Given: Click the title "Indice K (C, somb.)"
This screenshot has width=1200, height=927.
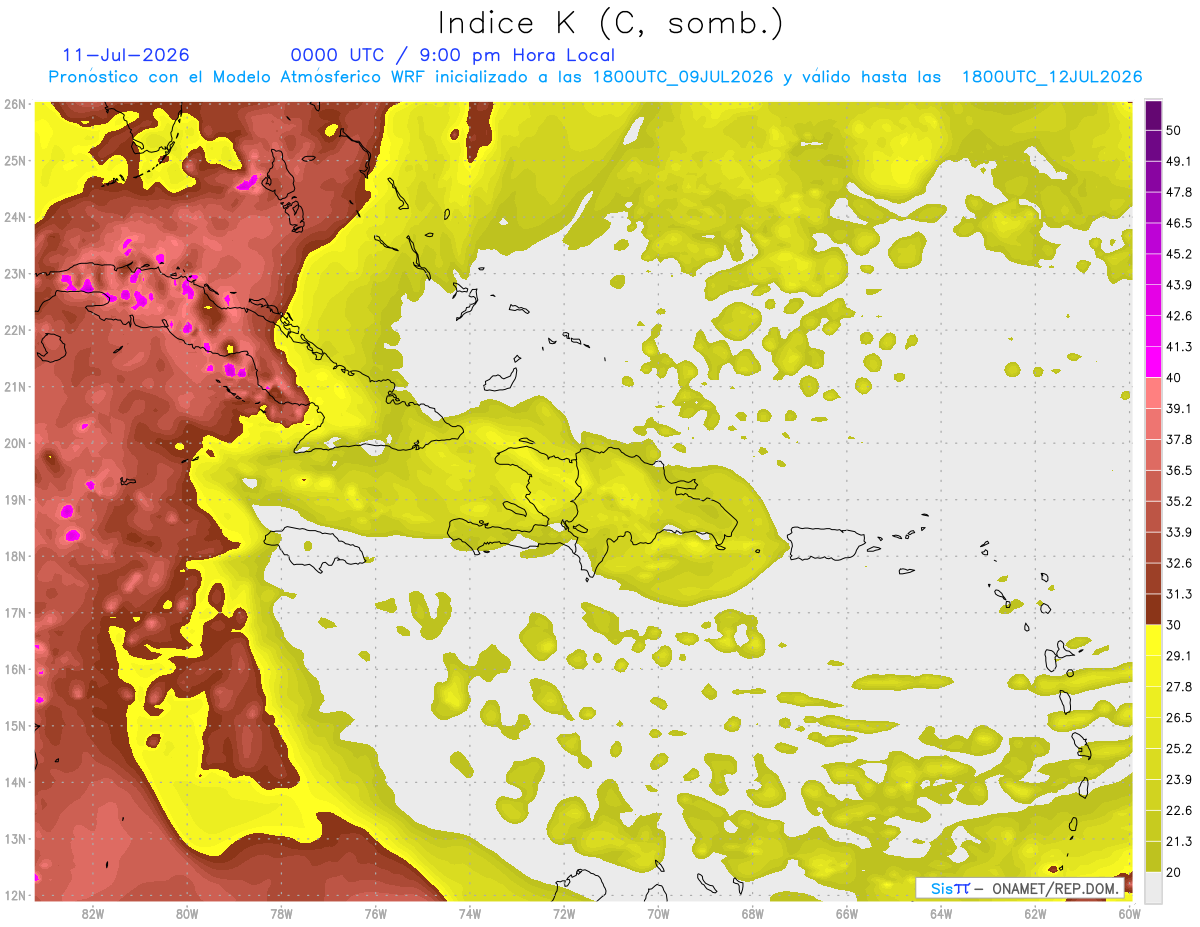Looking at the screenshot, I should pos(611,24).
